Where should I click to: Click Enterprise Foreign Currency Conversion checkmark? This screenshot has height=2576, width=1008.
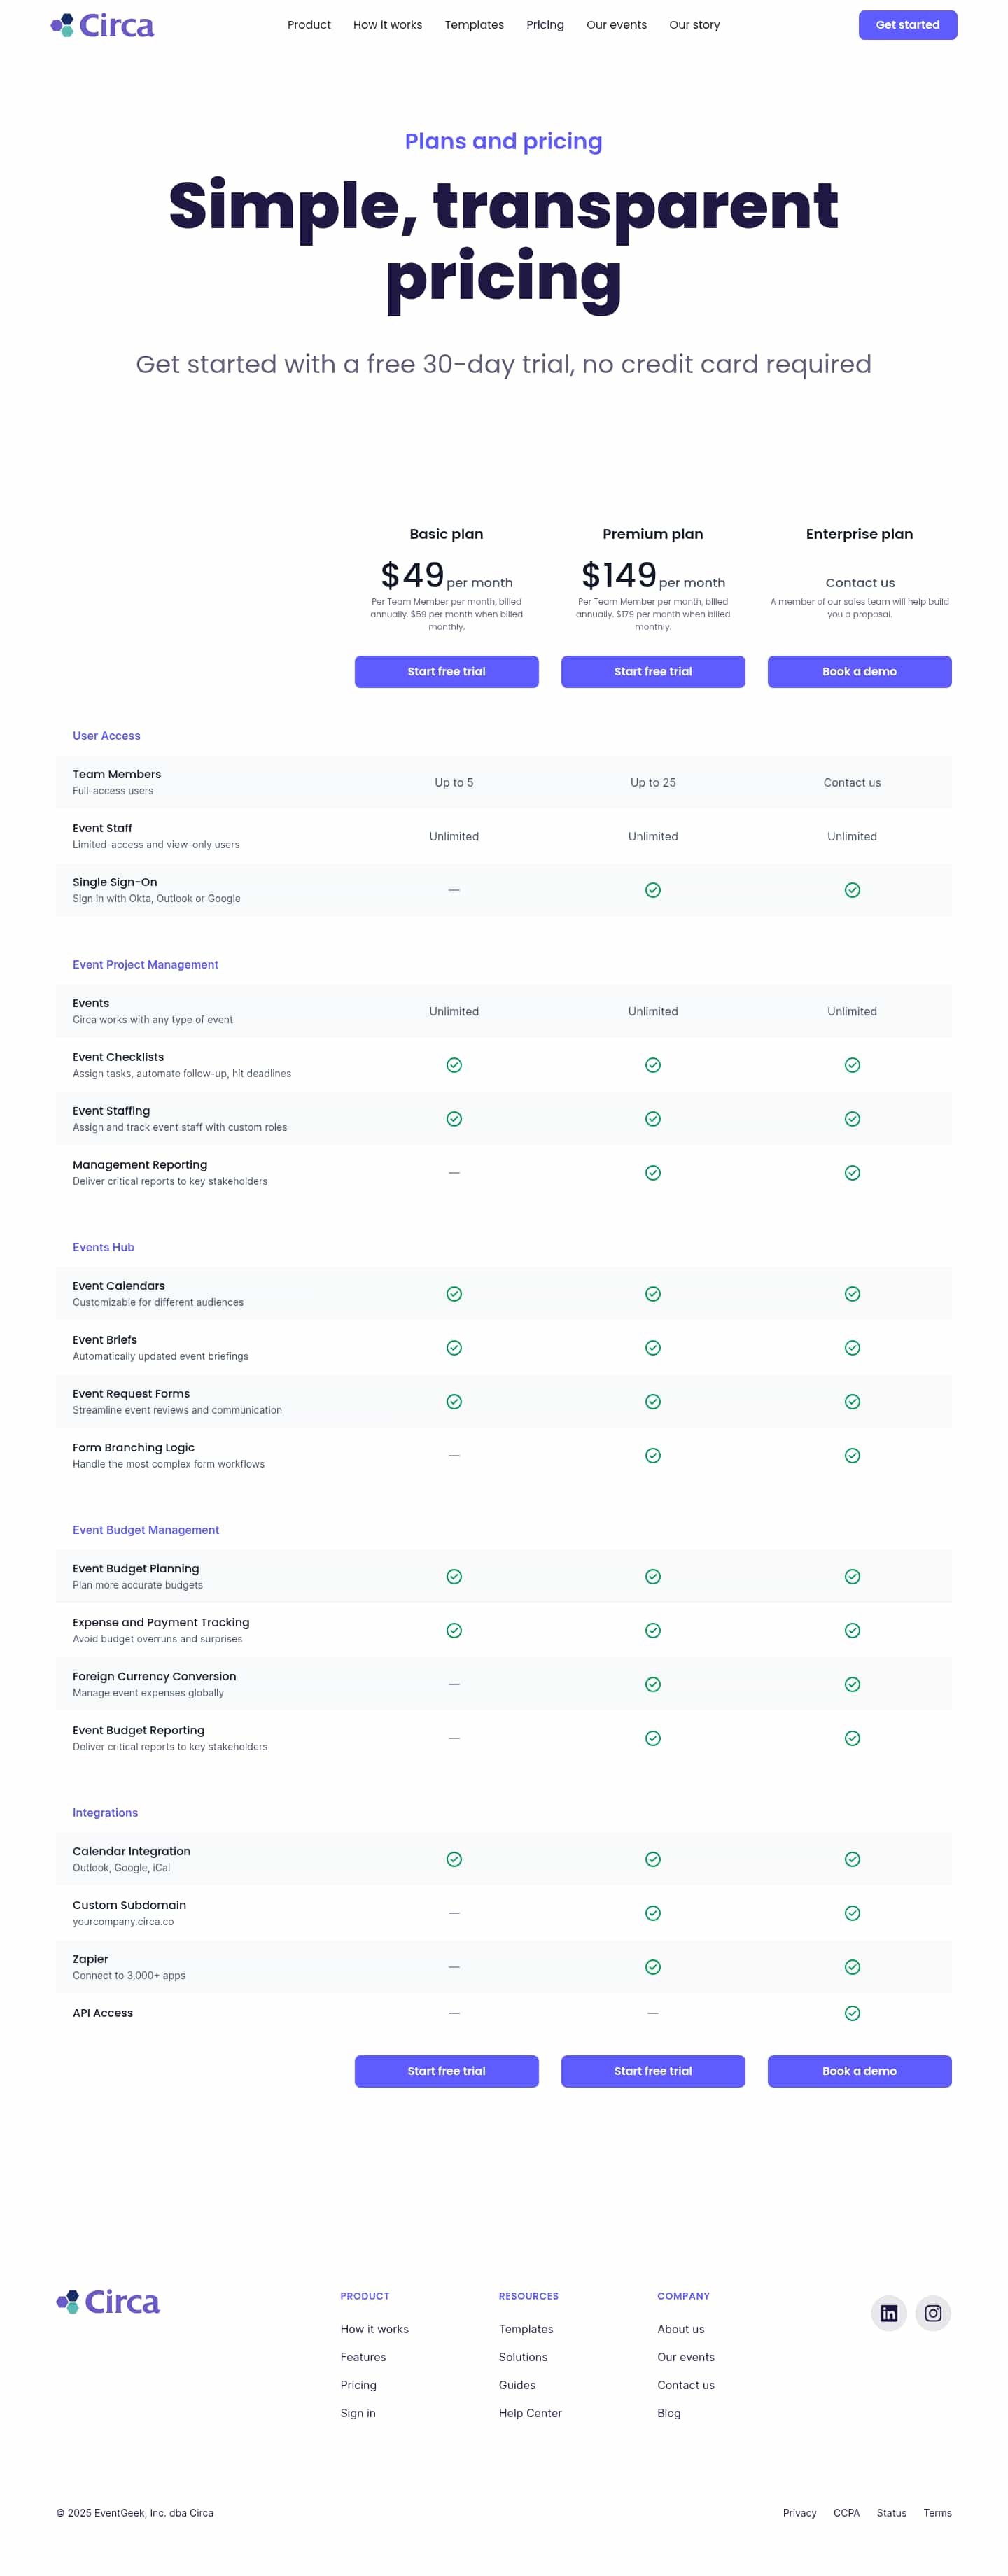pos(852,1684)
